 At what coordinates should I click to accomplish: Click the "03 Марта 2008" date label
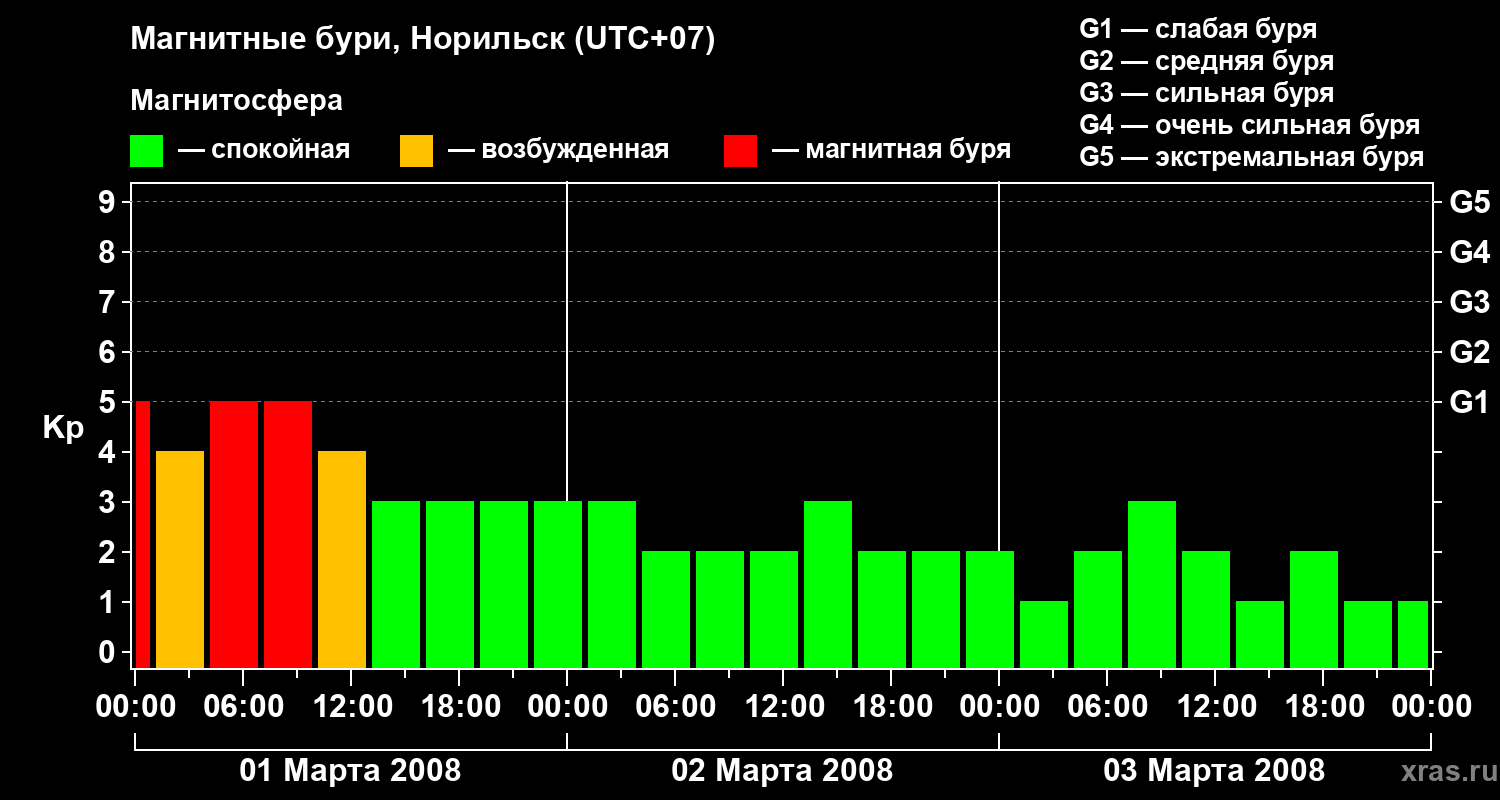point(1214,771)
